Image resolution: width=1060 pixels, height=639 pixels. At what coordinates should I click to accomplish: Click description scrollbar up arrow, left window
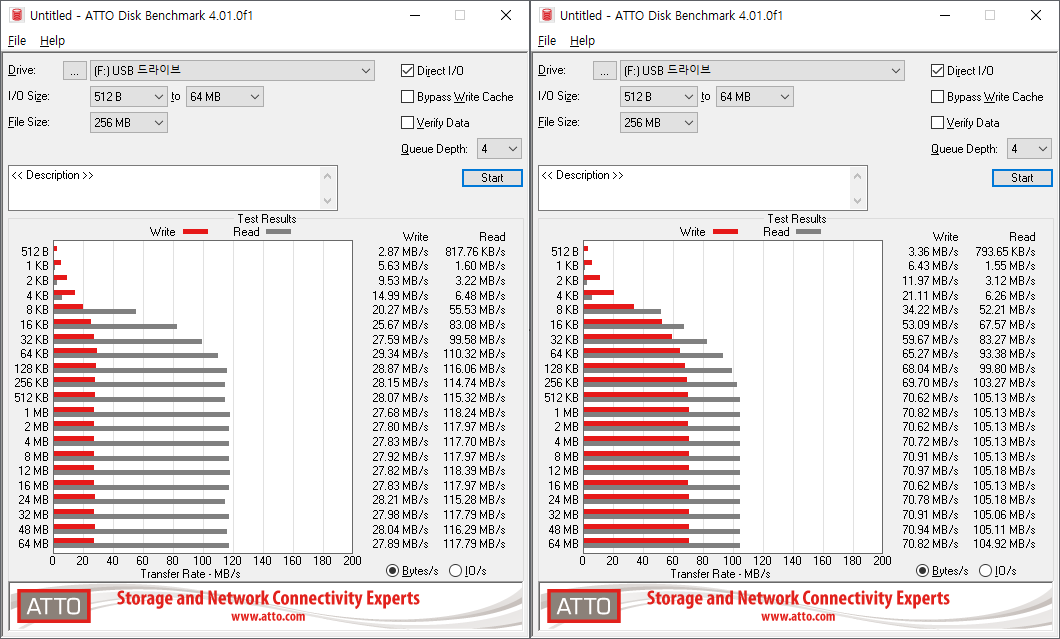point(328,176)
